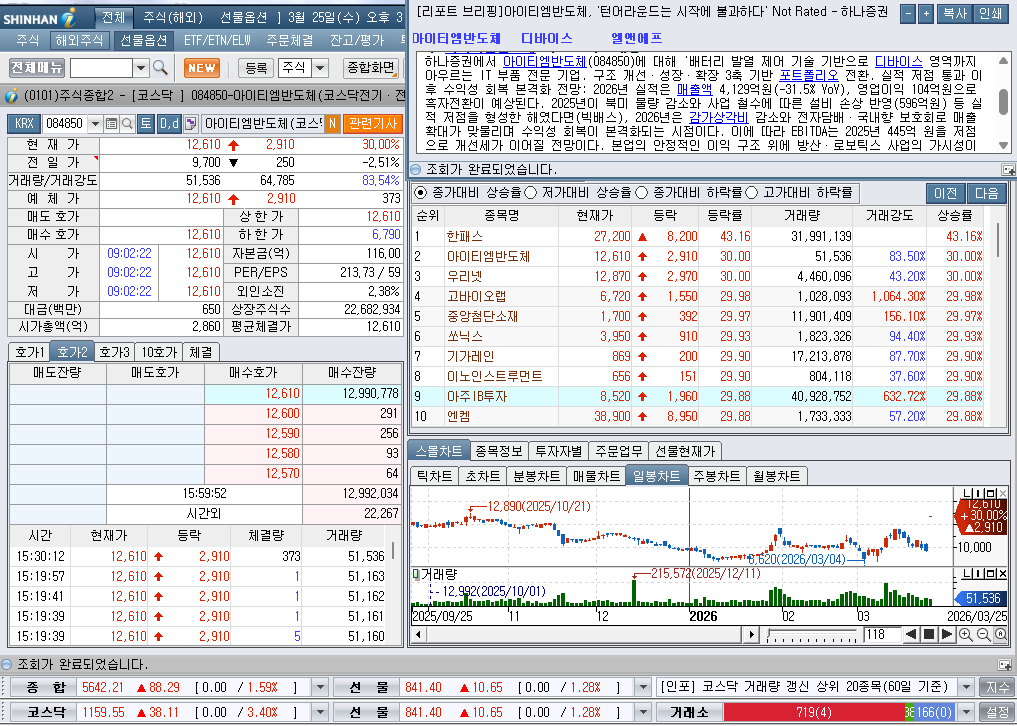Viewport: 1017px width, 726px height.
Task: Click the orange N news icon
Action: 332,123
